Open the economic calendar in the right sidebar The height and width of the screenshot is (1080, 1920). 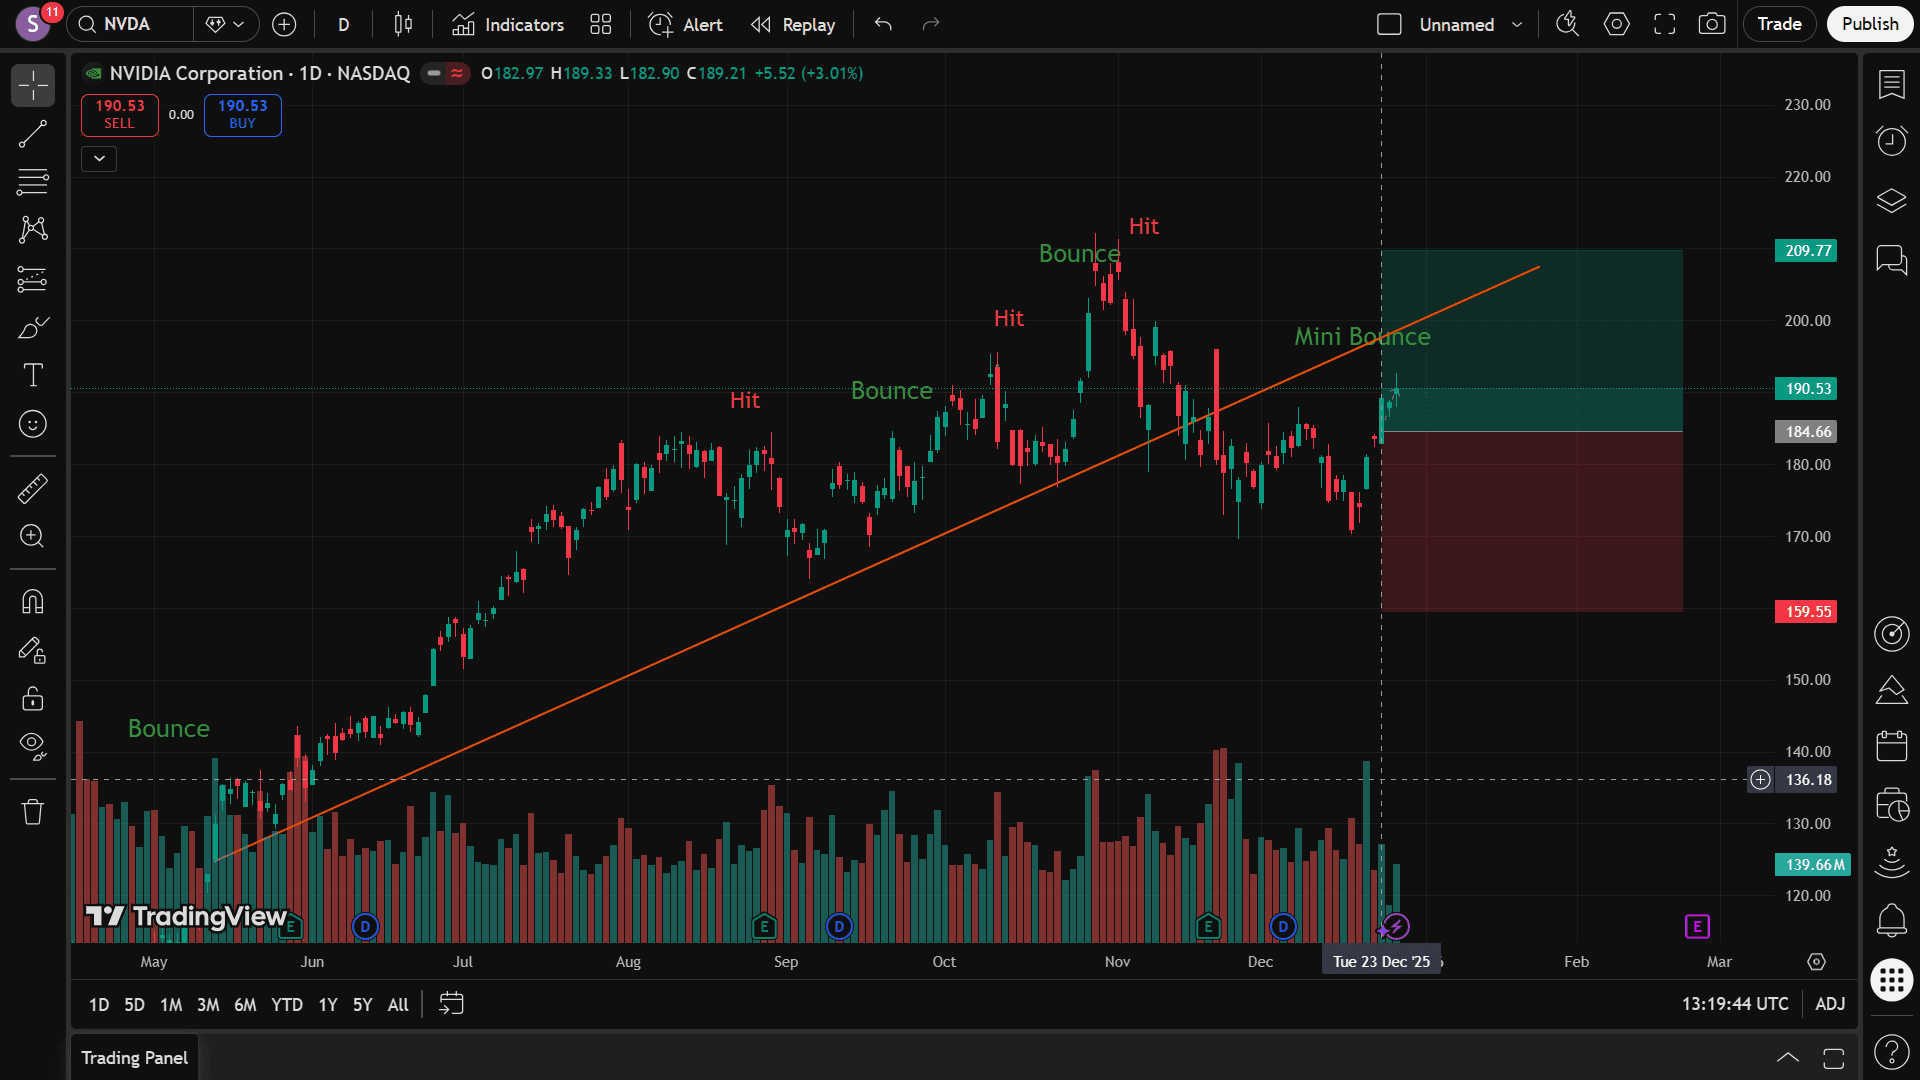pyautogui.click(x=1891, y=745)
